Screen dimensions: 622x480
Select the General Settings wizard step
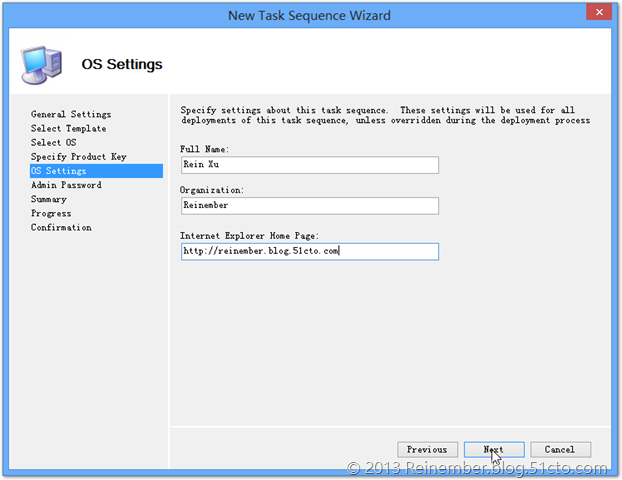coord(71,114)
